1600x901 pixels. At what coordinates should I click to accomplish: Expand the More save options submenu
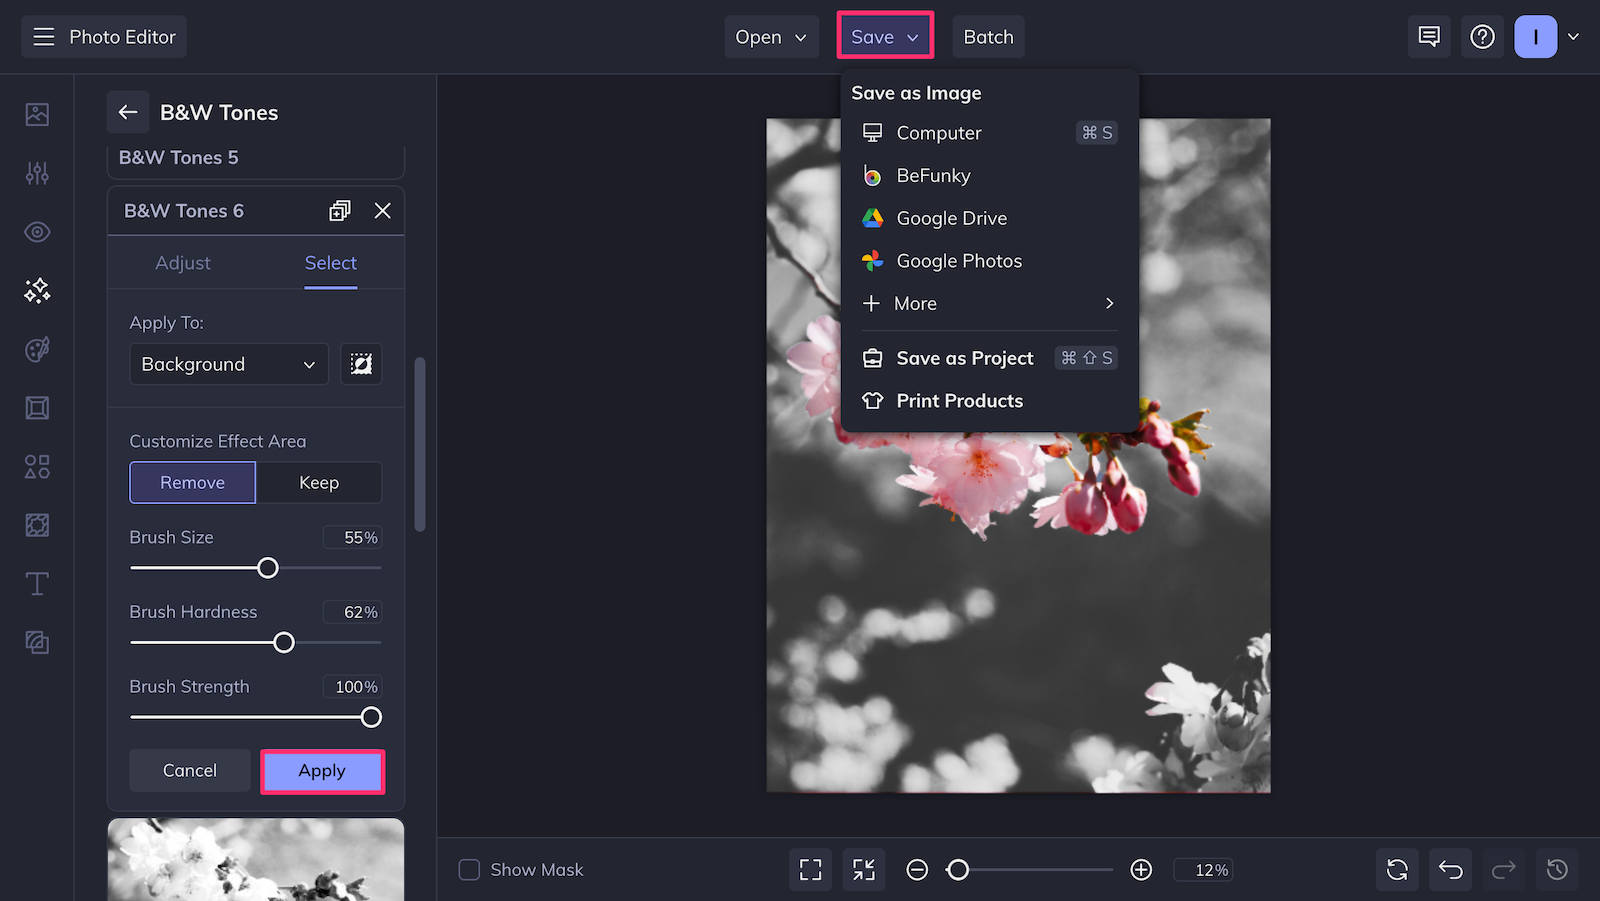(x=989, y=303)
